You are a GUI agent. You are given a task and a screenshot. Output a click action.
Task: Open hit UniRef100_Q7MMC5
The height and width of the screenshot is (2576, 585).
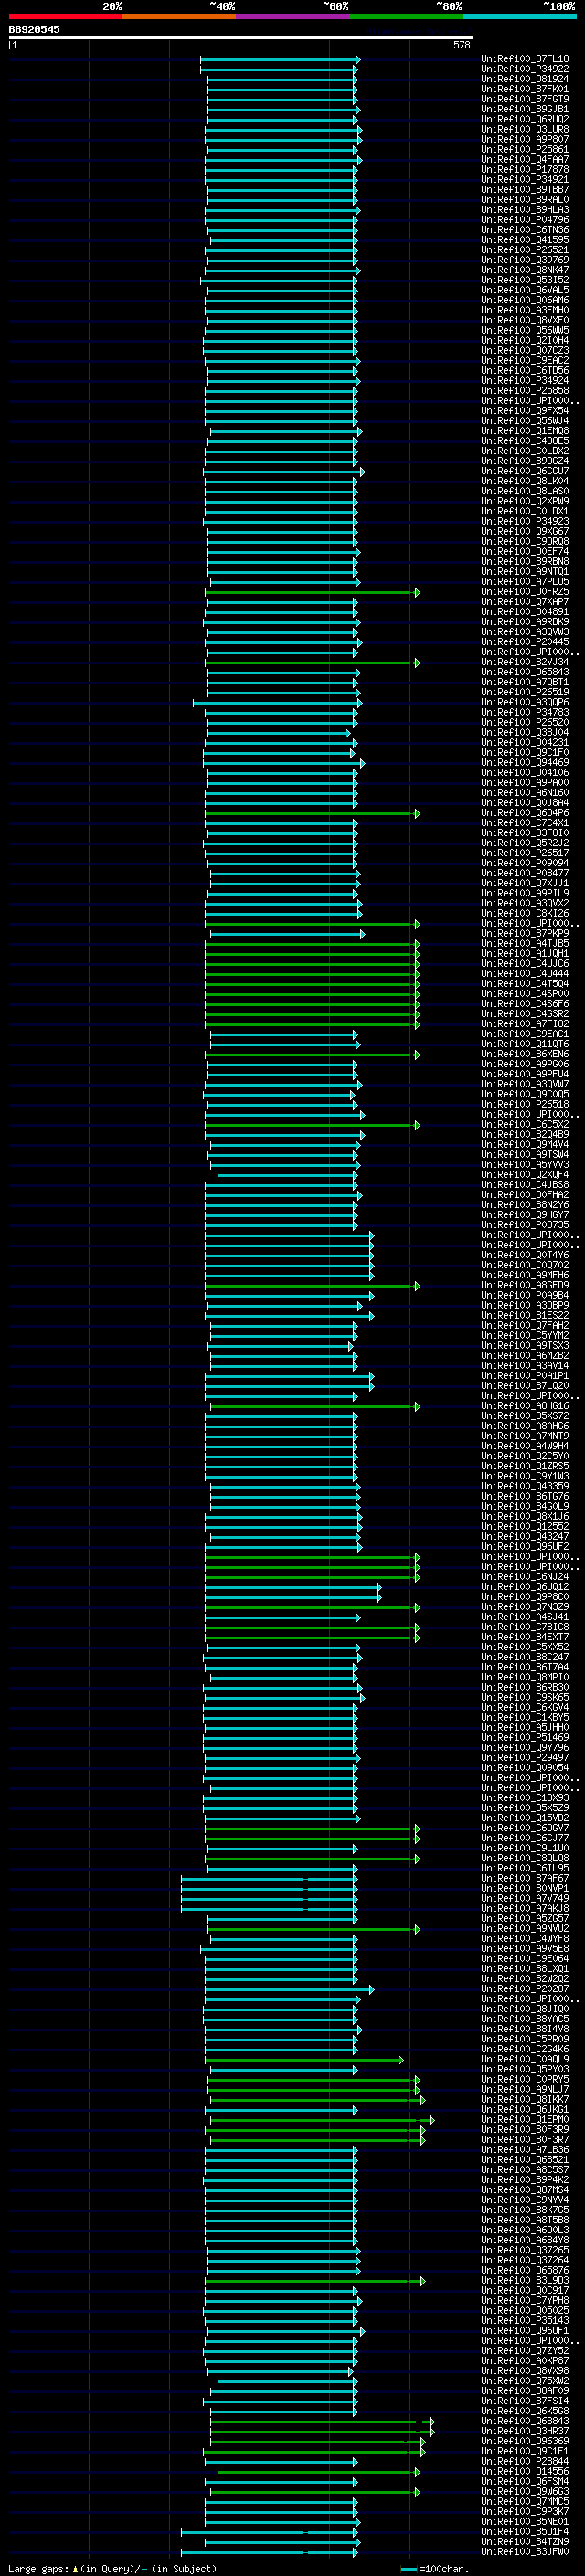[524, 2501]
